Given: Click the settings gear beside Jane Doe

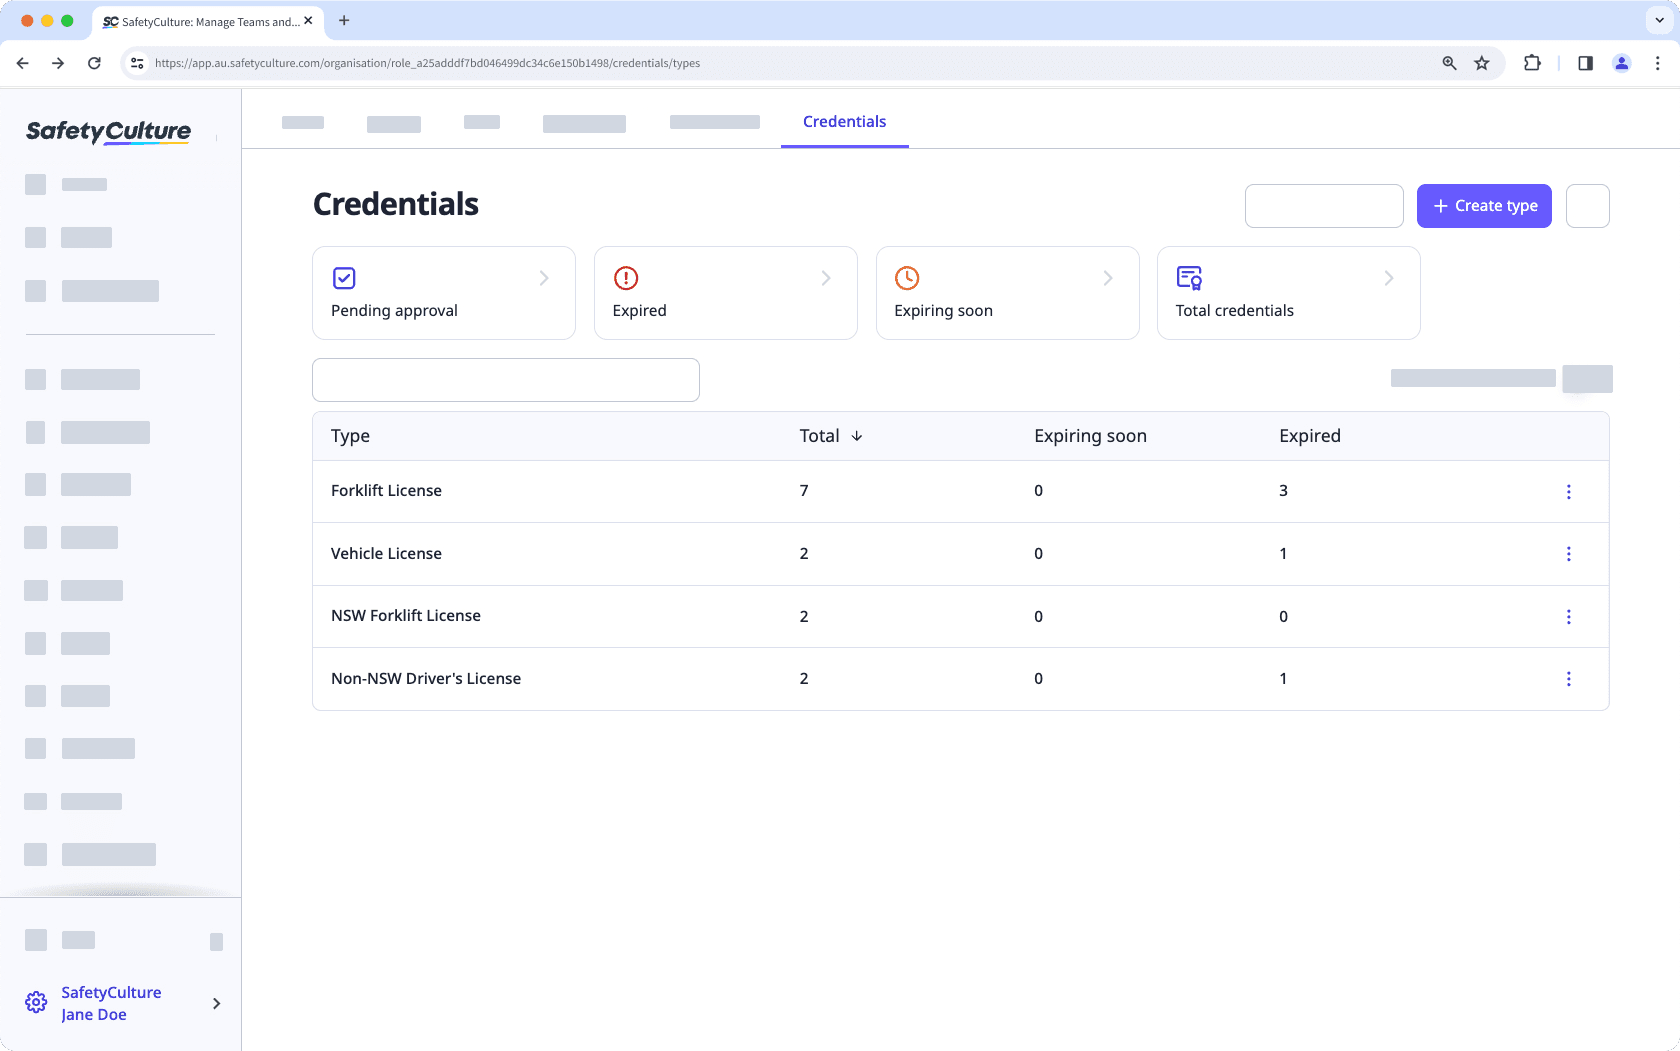Looking at the screenshot, I should (x=36, y=1002).
